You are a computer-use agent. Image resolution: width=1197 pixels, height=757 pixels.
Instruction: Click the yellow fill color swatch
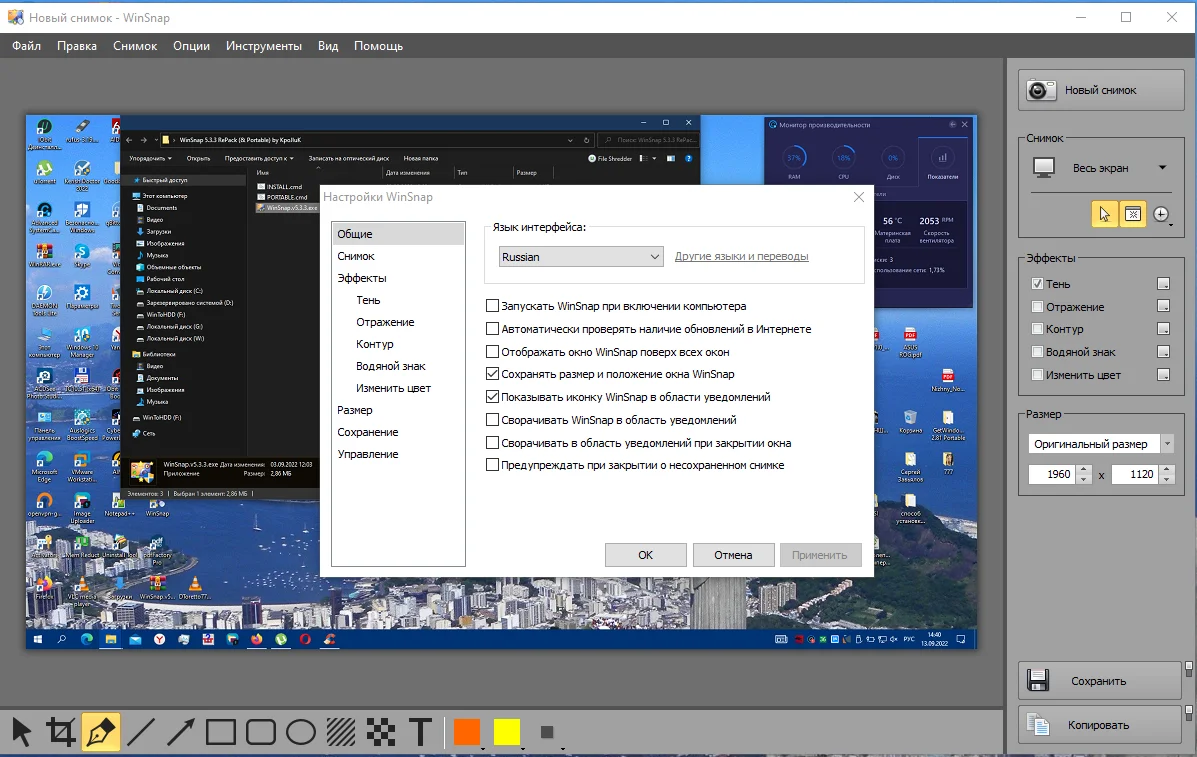pyautogui.click(x=507, y=732)
